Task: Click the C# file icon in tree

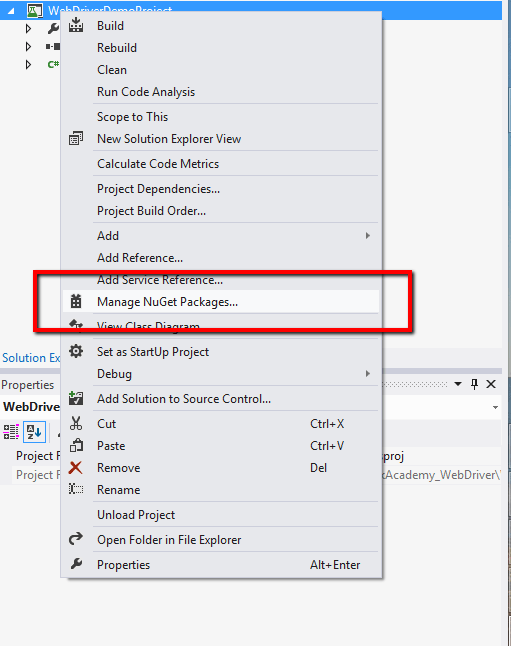Action: [x=53, y=64]
